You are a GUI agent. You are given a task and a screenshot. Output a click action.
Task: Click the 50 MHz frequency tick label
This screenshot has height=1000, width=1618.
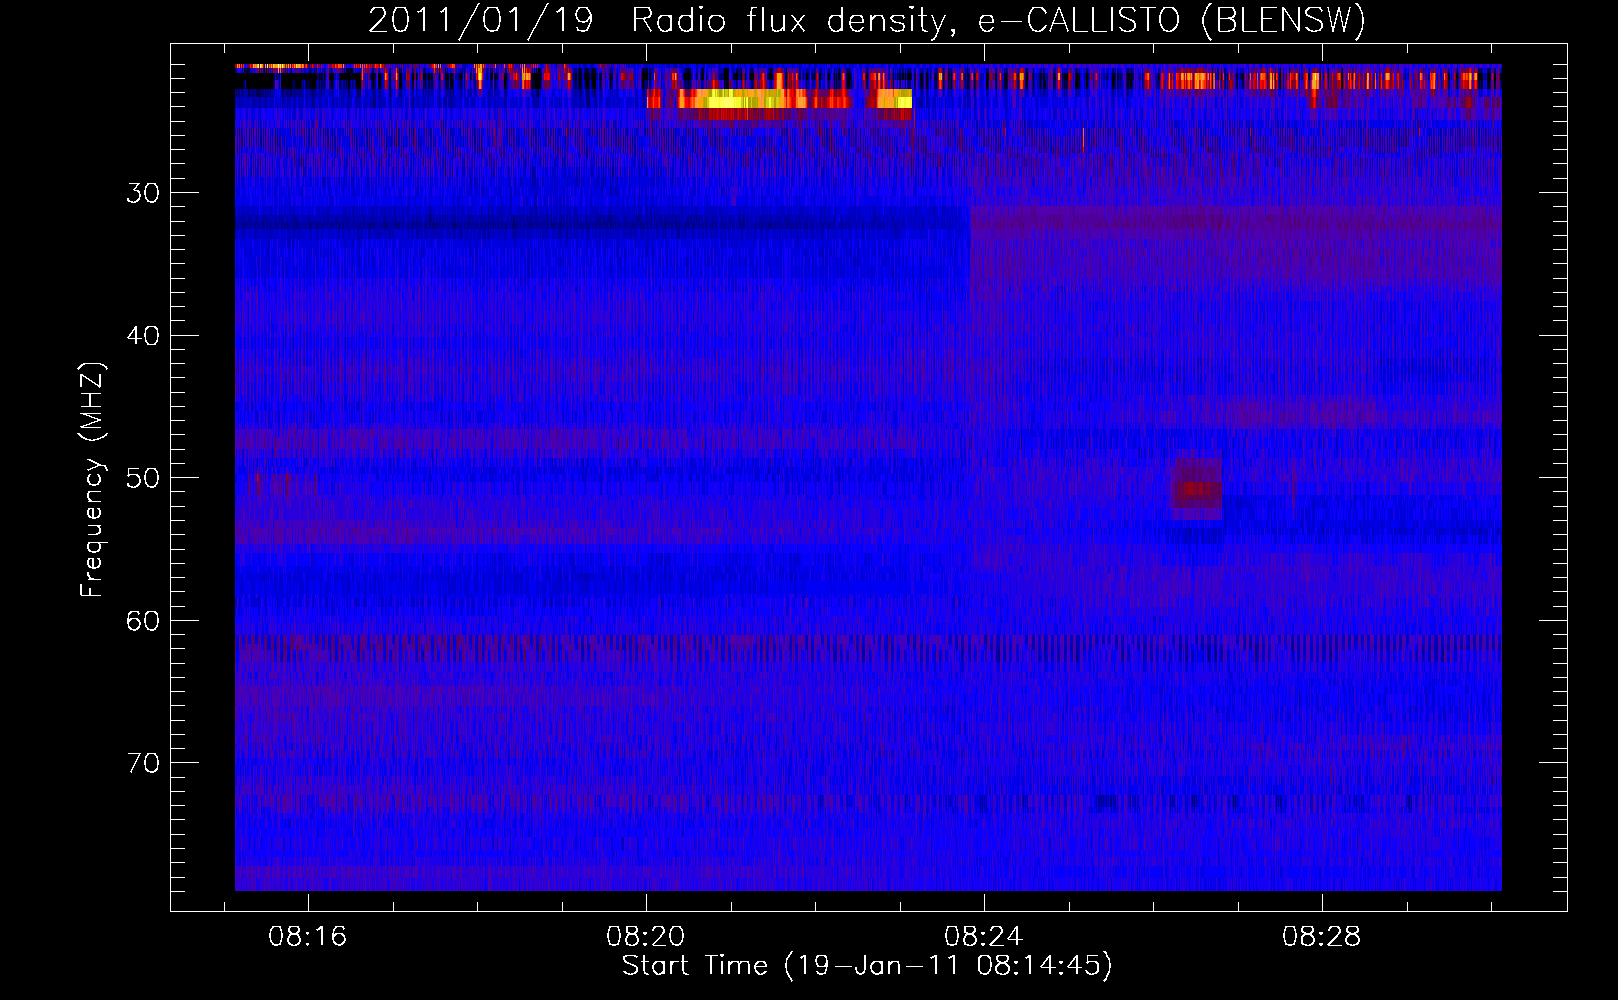coord(143,478)
